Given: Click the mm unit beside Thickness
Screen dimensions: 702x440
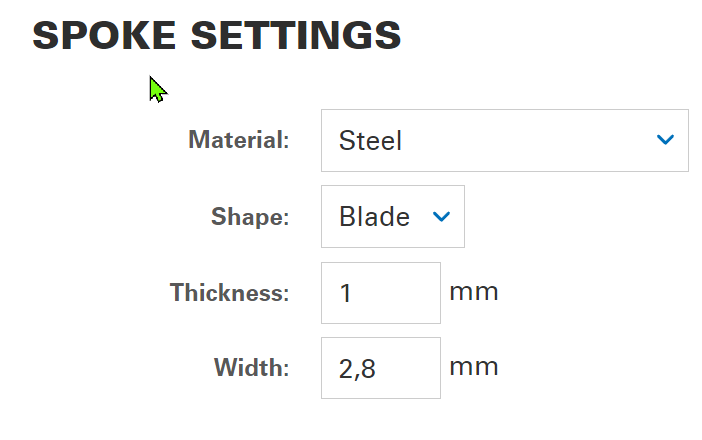Looking at the screenshot, I should point(474,292).
